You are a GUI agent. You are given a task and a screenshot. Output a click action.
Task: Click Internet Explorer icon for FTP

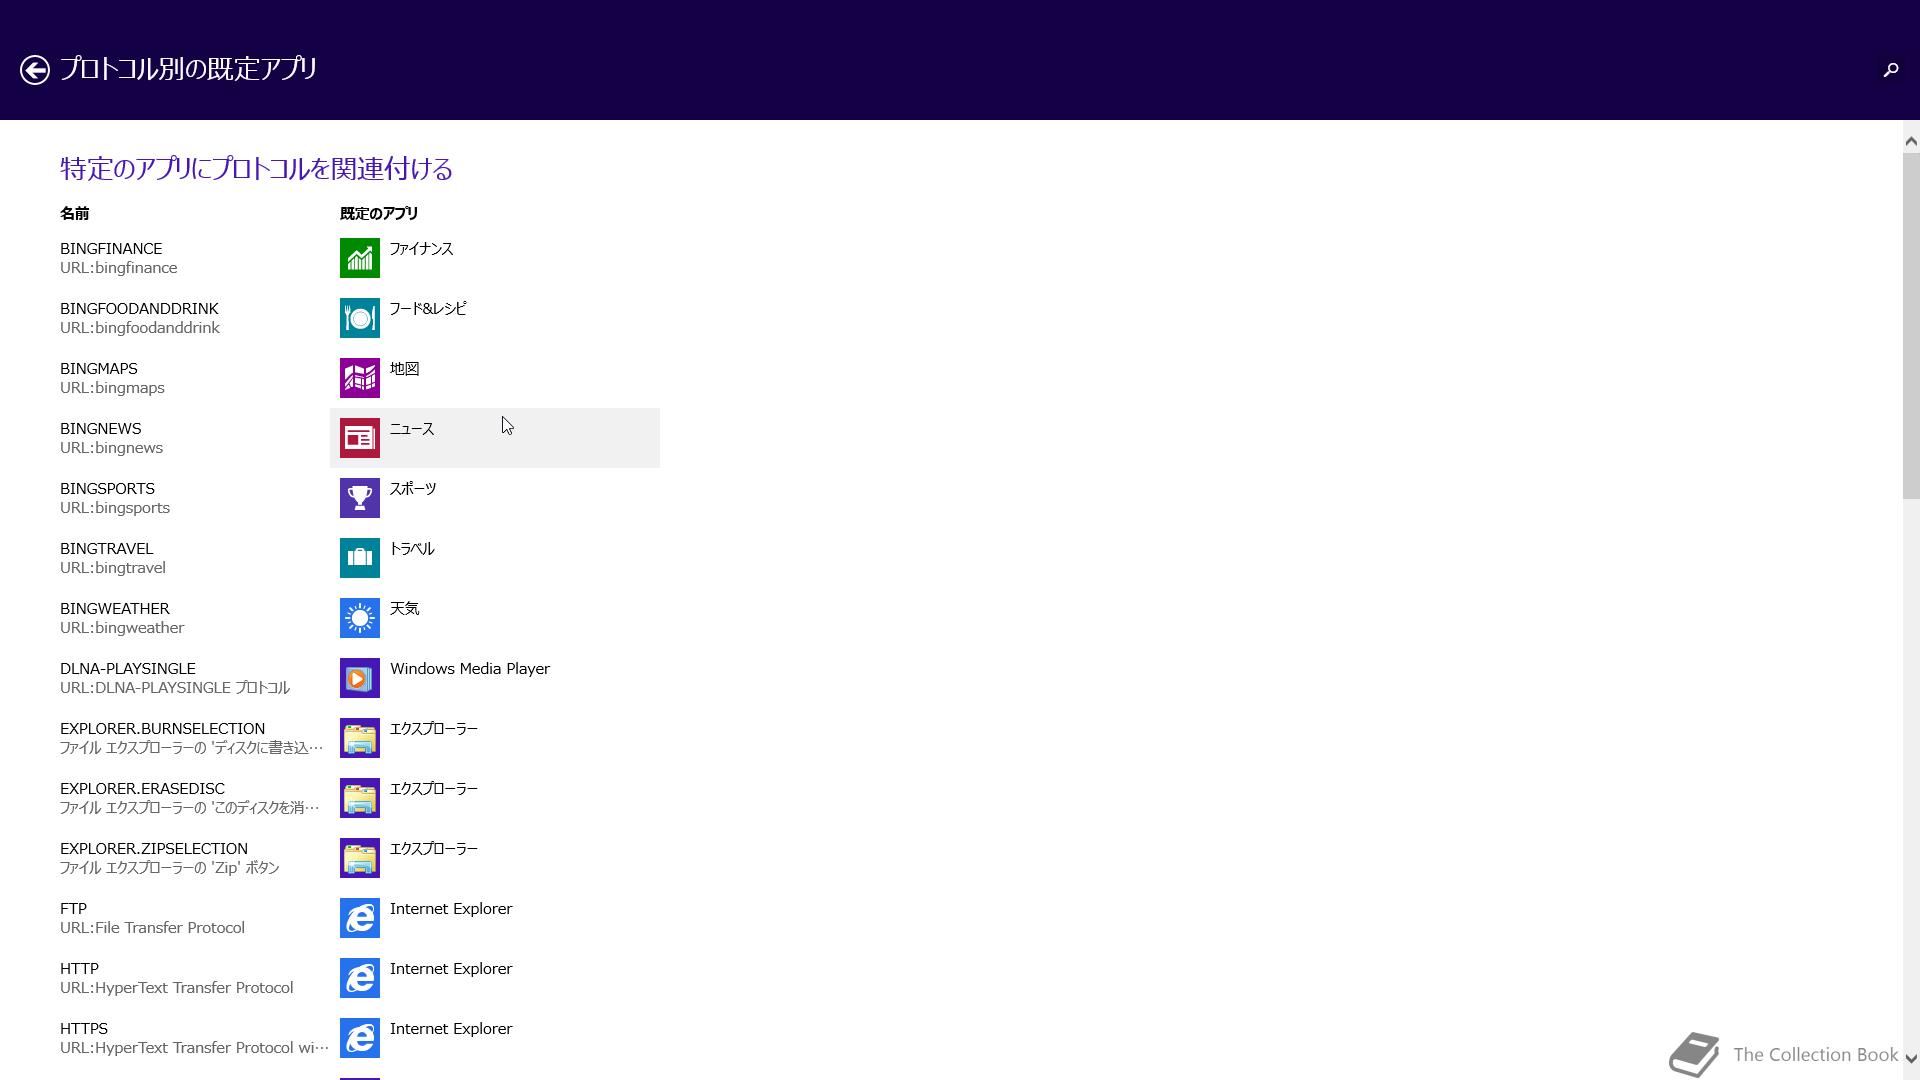click(x=360, y=918)
